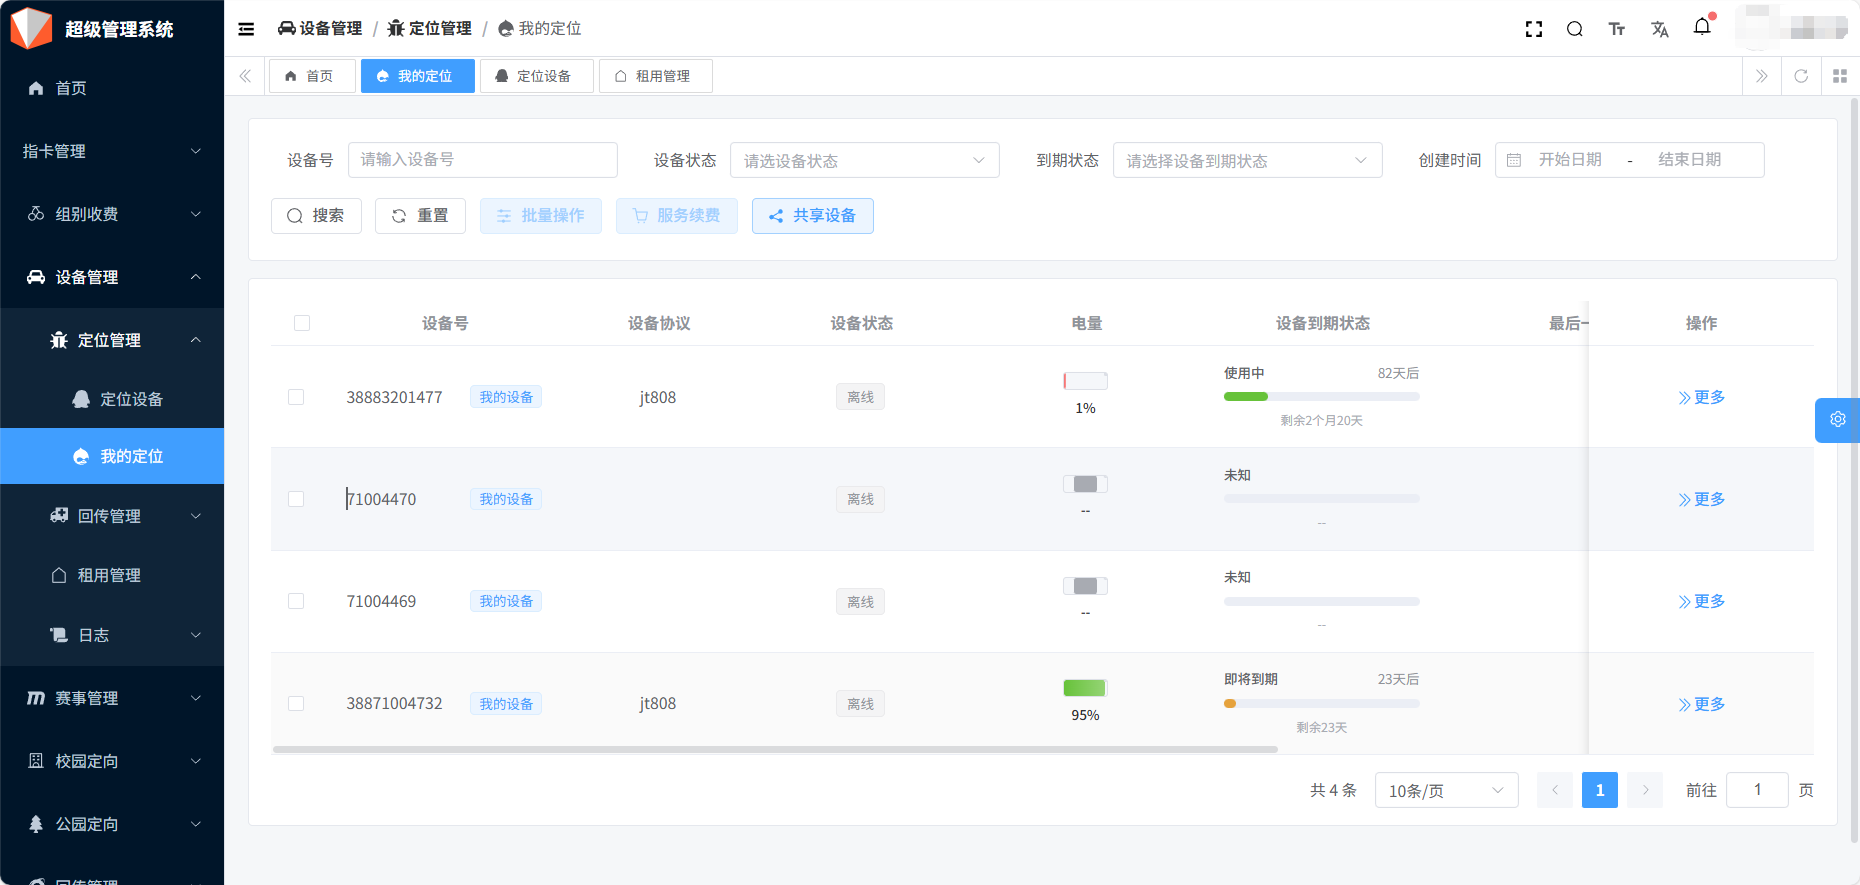Enter fullscreen mode via top bar icon

tap(1533, 29)
